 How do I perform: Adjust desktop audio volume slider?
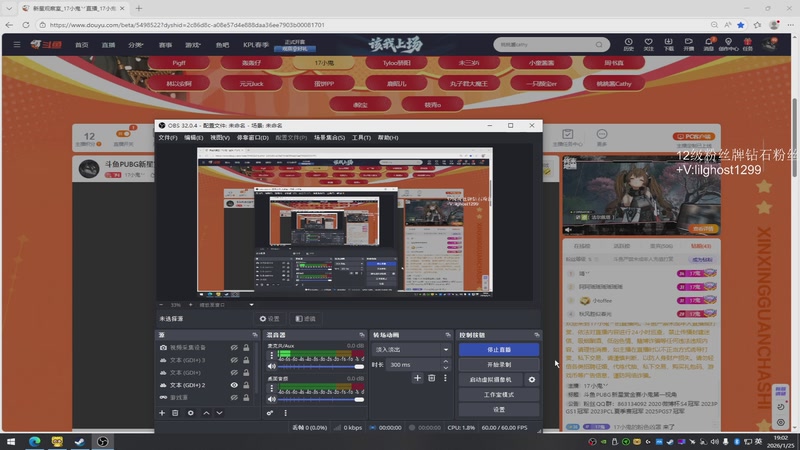(x=321, y=399)
